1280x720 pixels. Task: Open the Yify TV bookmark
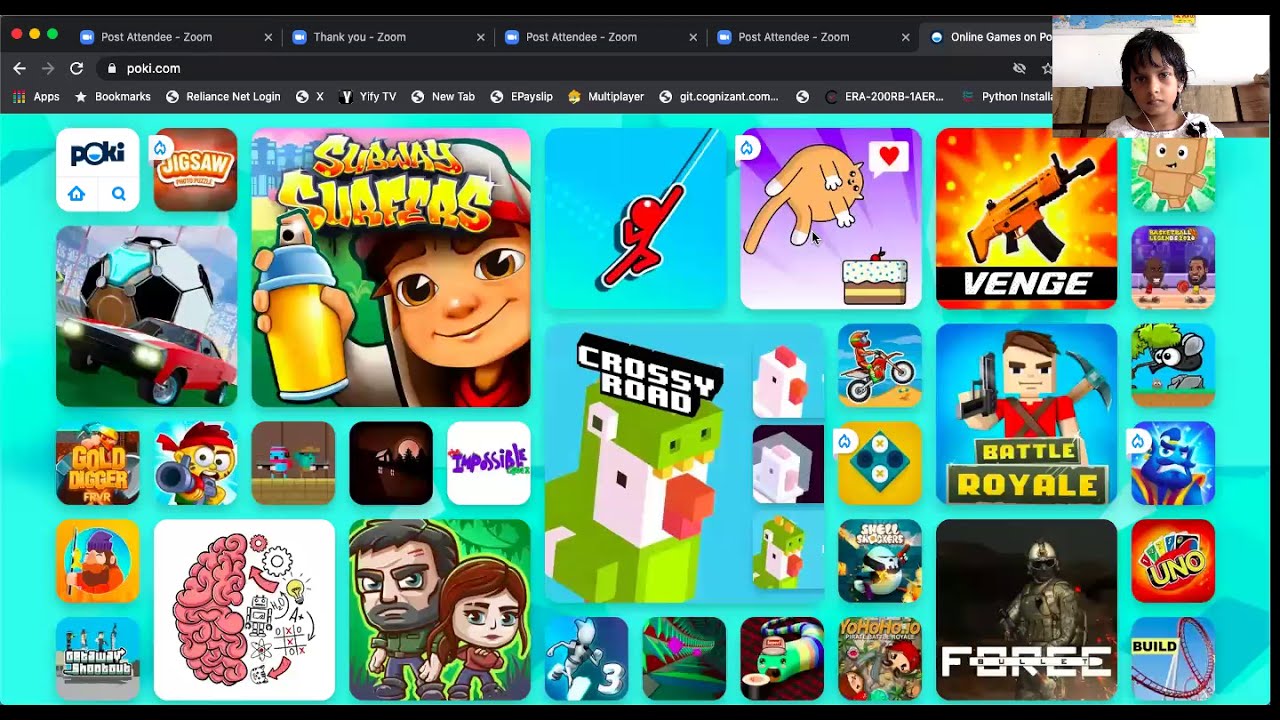point(369,97)
